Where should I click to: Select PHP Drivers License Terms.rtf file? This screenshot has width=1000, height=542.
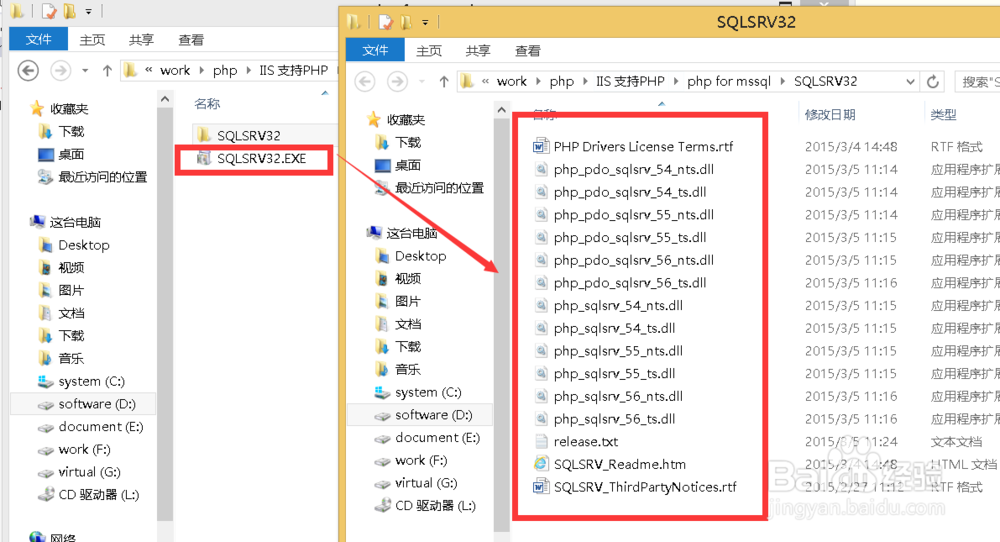tap(643, 147)
